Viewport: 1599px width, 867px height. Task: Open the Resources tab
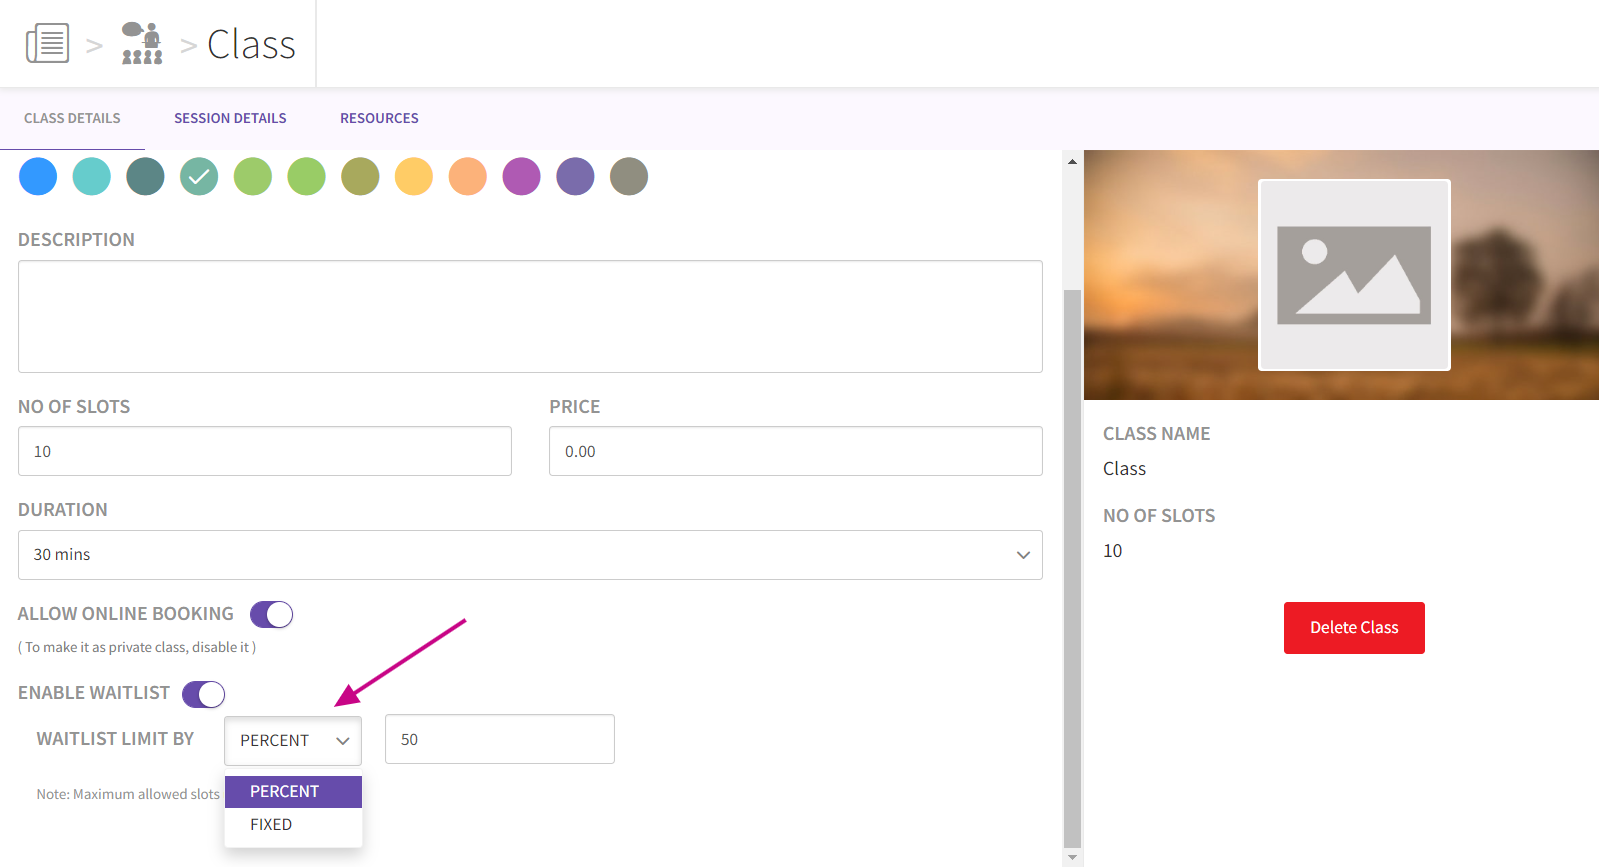pyautogui.click(x=379, y=118)
